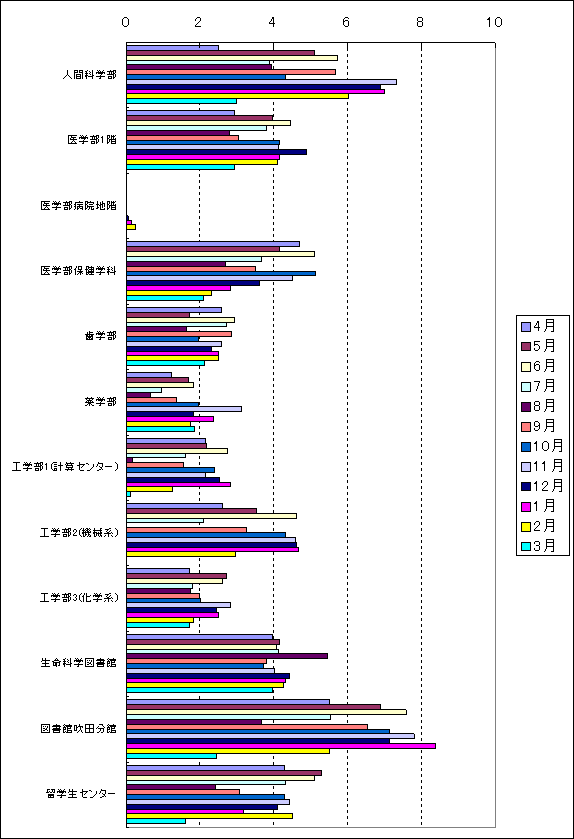The height and width of the screenshot is (839, 574).
Task: Click the 3月 cyan legend swatch
Action: pos(526,546)
